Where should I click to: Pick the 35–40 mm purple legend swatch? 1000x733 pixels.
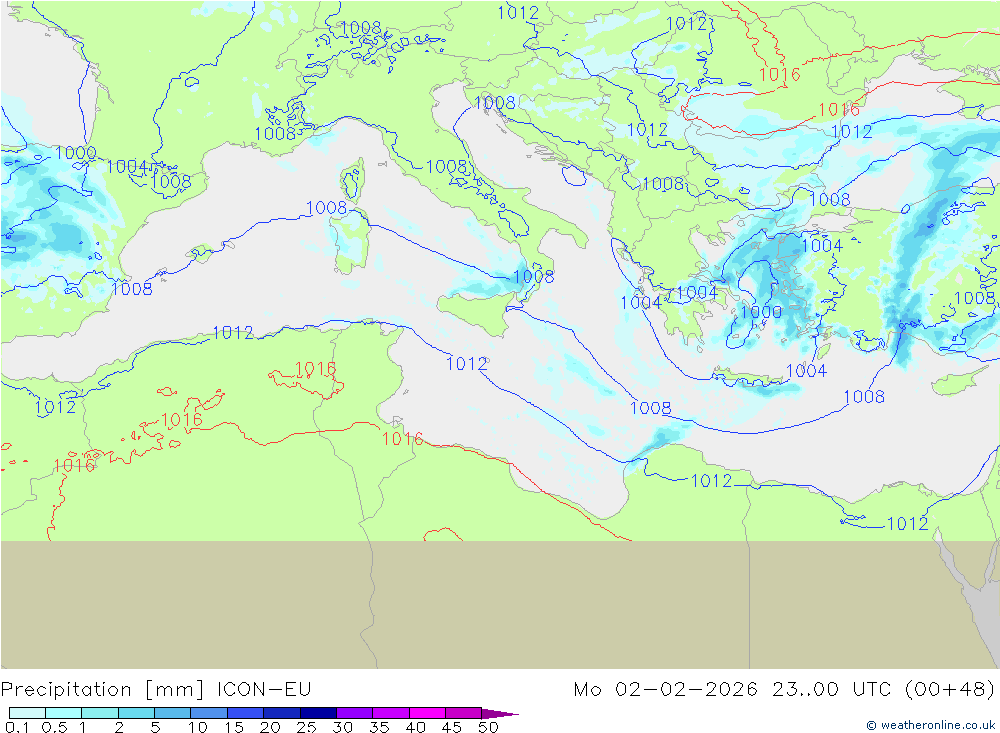click(x=390, y=713)
